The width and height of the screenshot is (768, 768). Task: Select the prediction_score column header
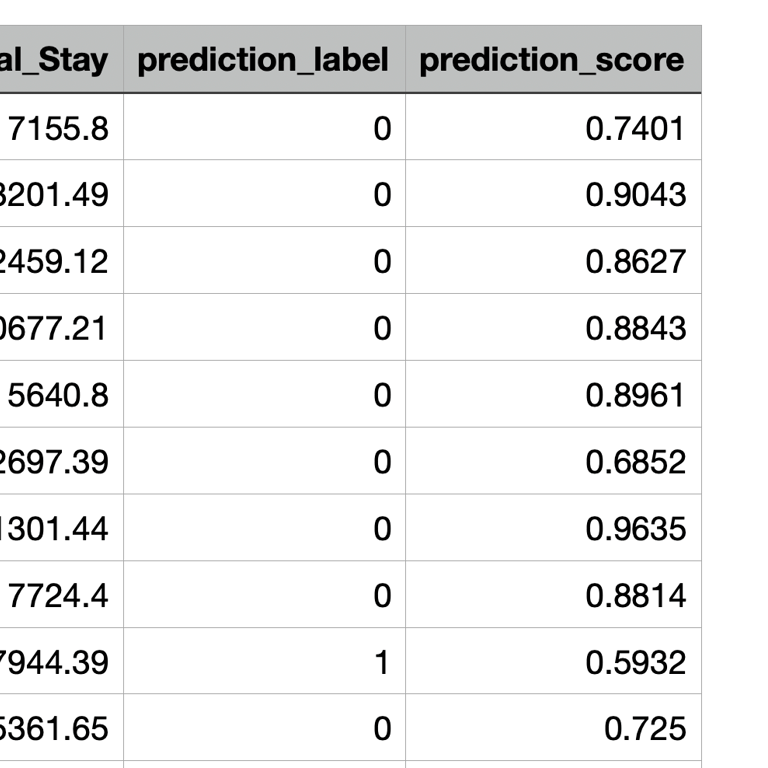(x=552, y=60)
